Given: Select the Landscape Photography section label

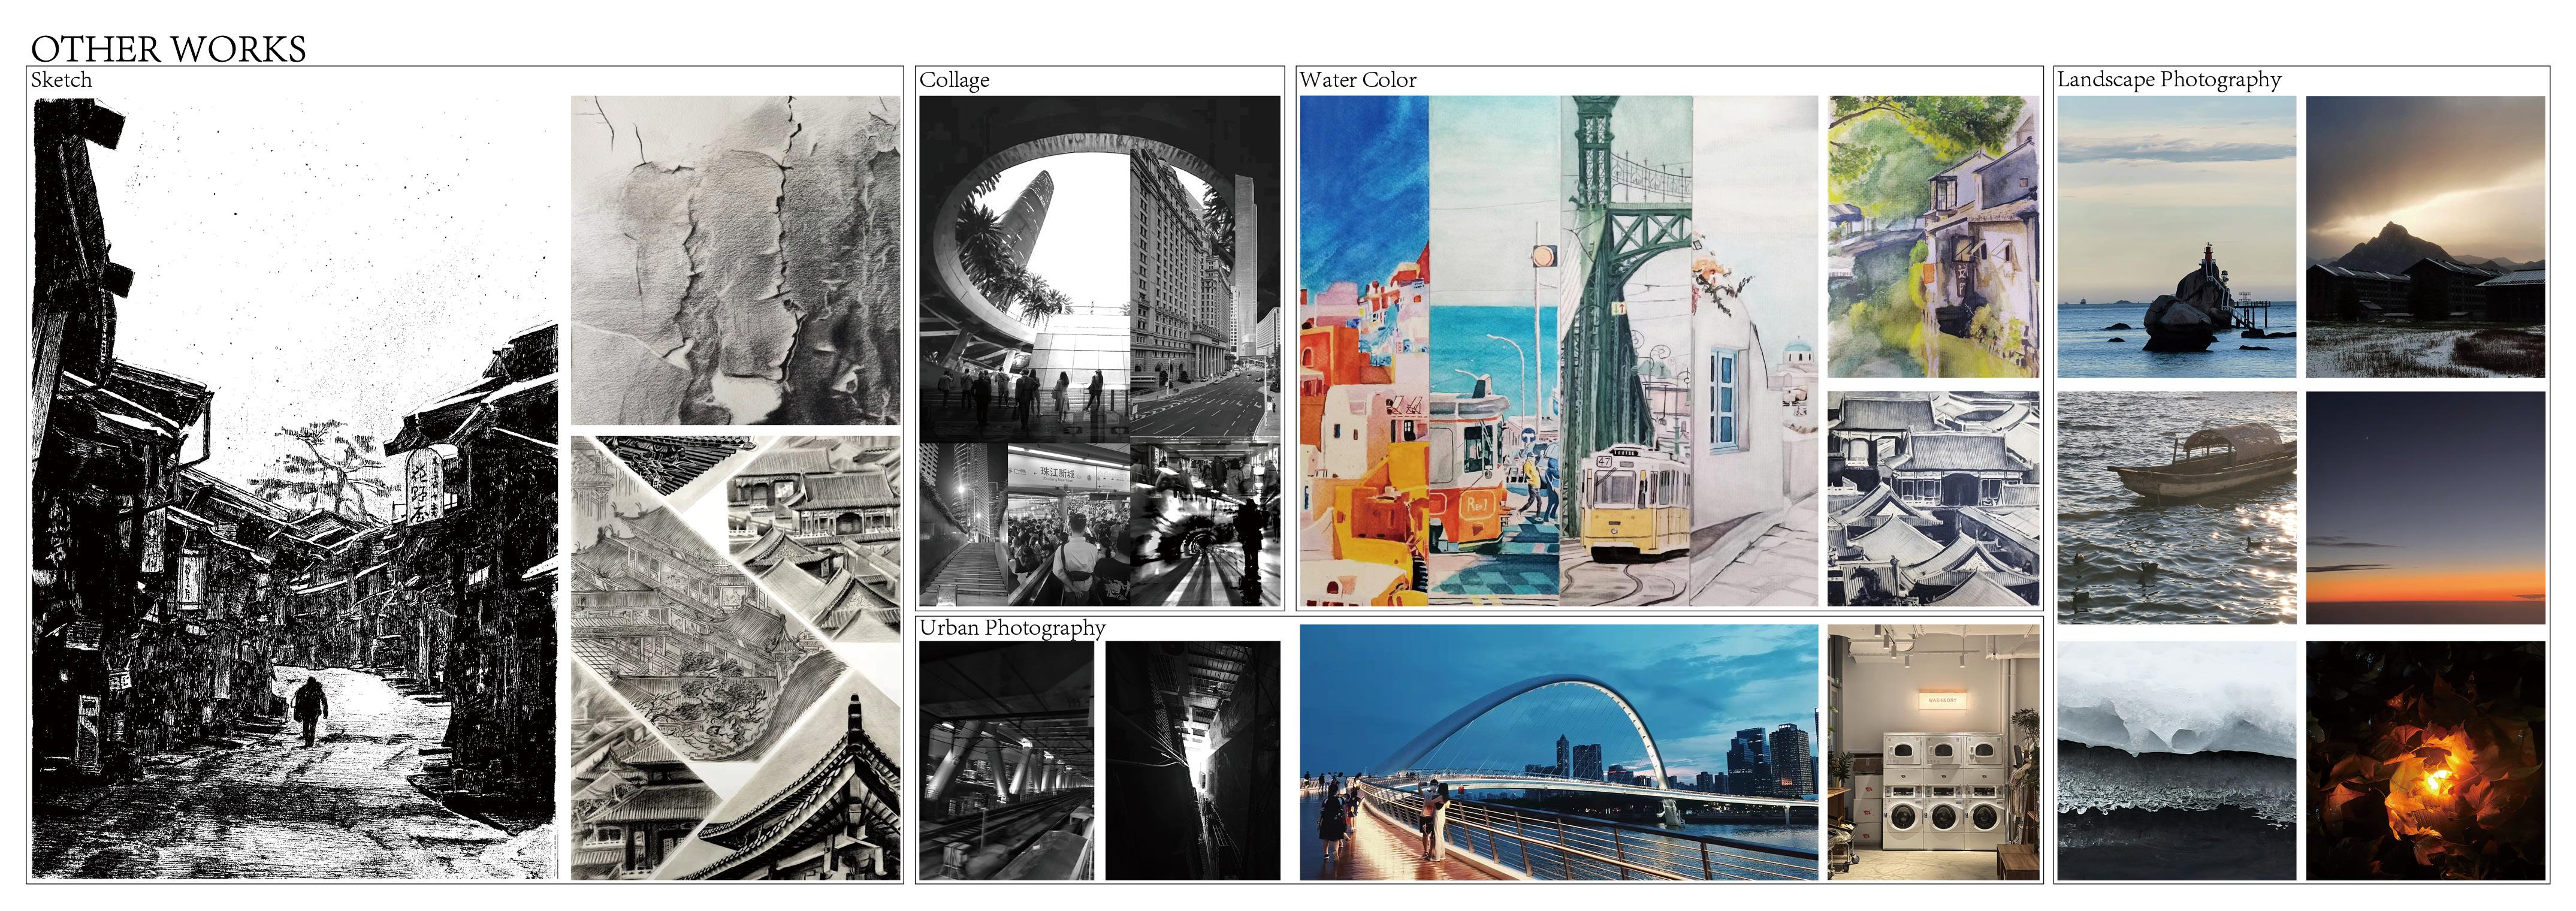Looking at the screenshot, I should (x=2169, y=80).
